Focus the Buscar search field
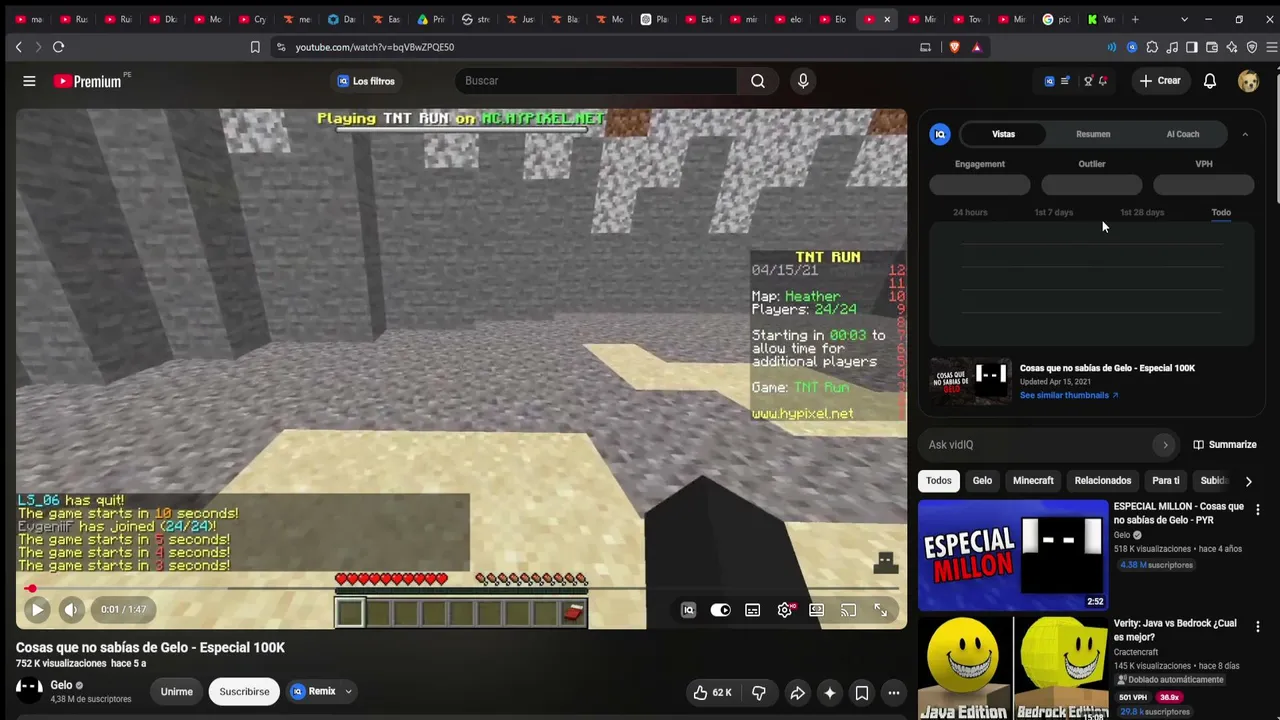The width and height of the screenshot is (1280, 720). coord(596,81)
